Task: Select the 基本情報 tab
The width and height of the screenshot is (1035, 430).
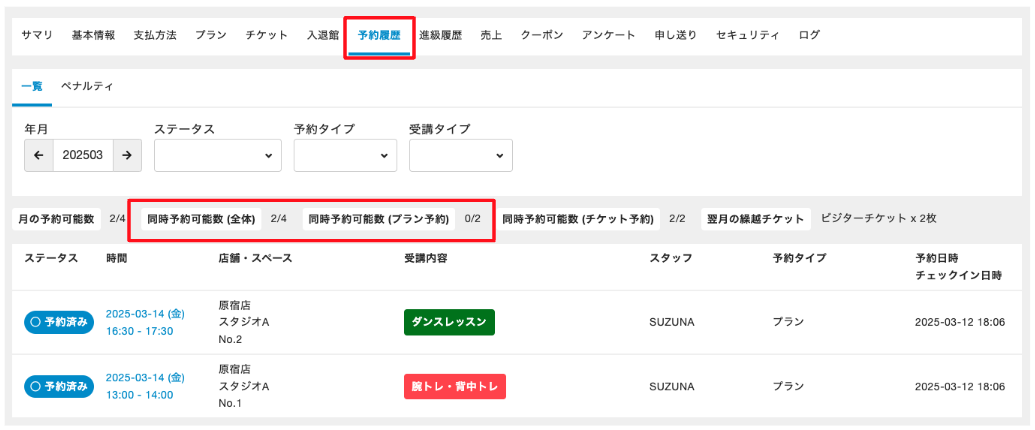Action: (93, 35)
